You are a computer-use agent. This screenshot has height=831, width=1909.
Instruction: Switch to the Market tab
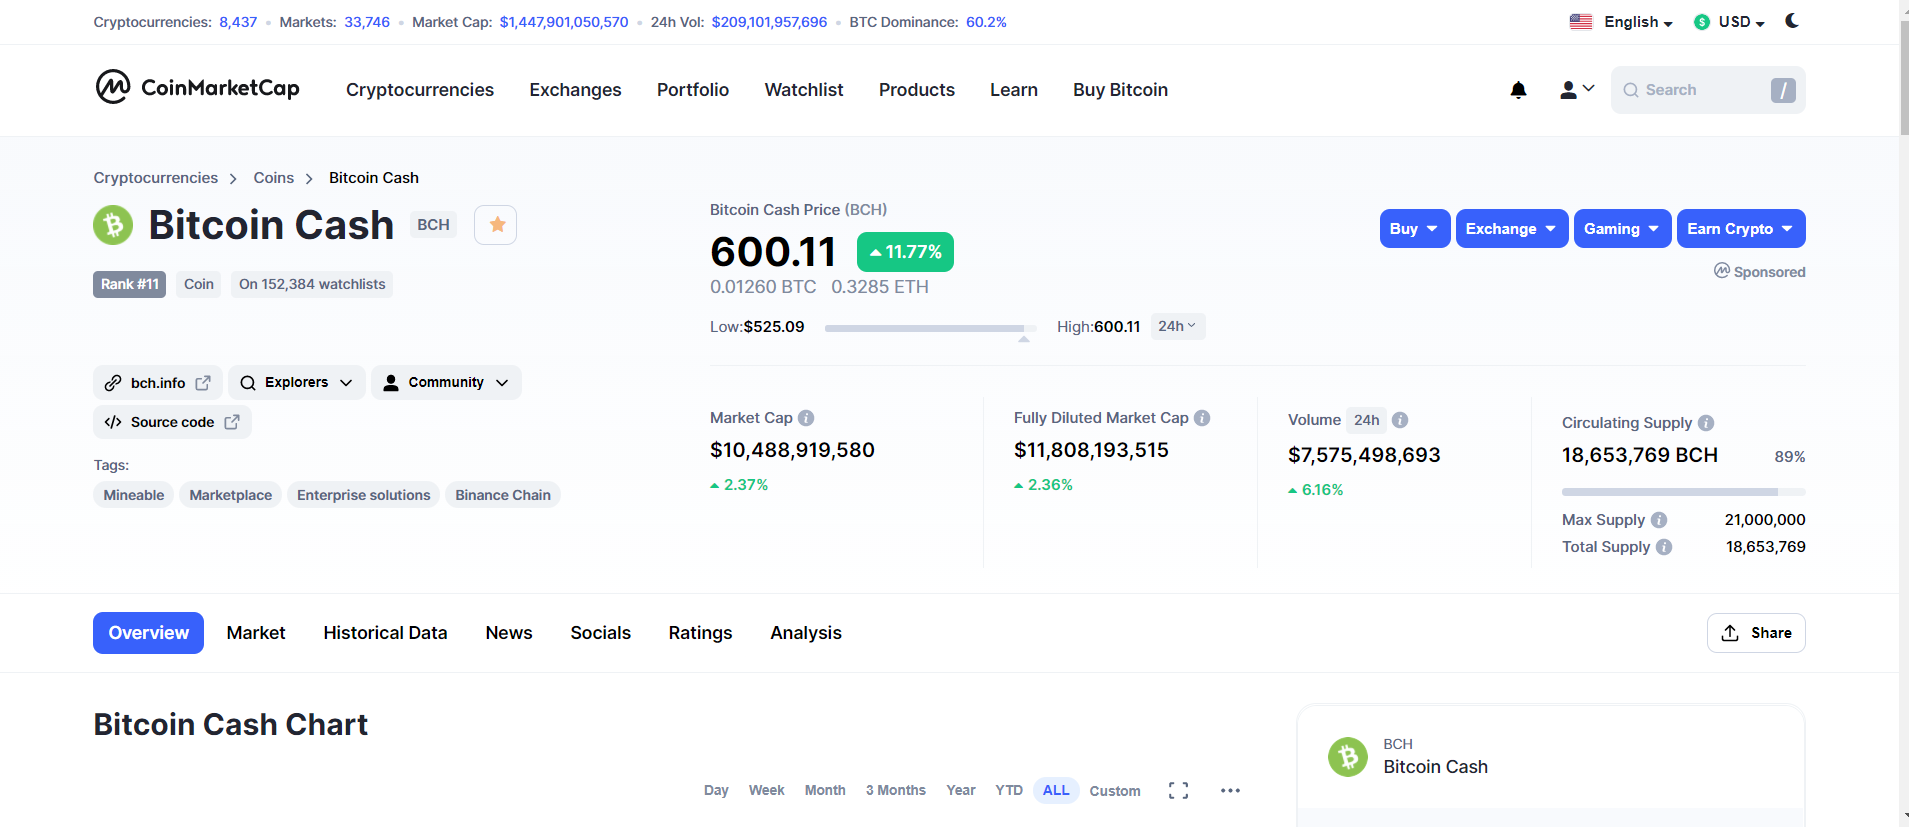point(256,633)
